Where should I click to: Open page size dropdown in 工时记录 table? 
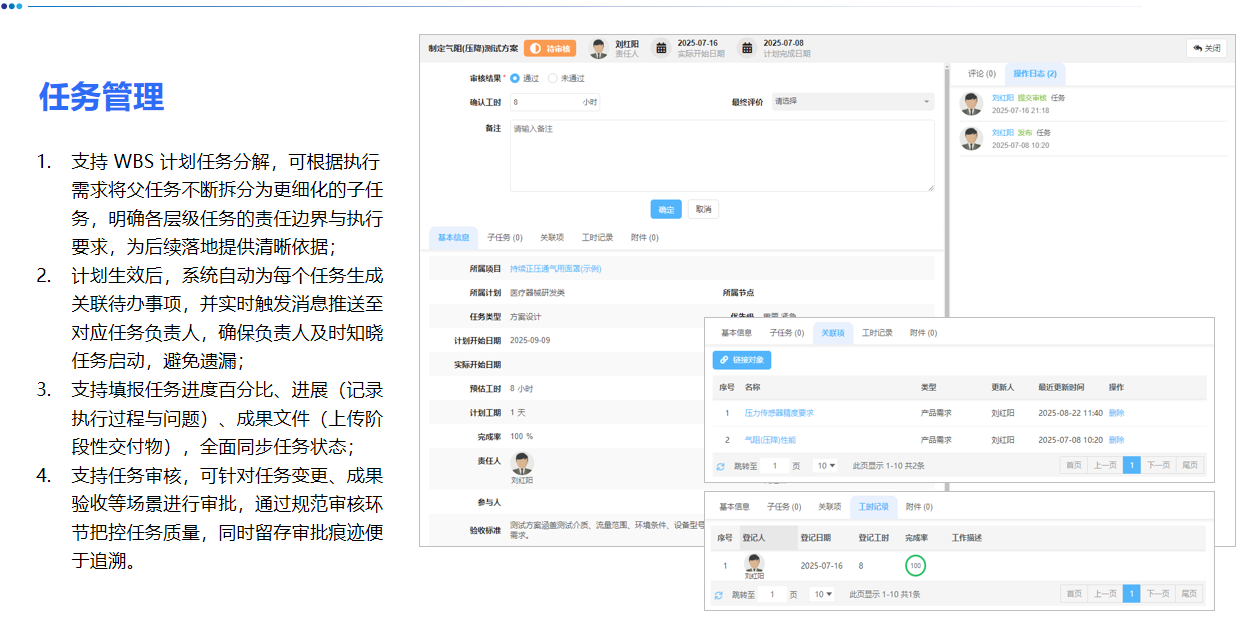coord(822,595)
